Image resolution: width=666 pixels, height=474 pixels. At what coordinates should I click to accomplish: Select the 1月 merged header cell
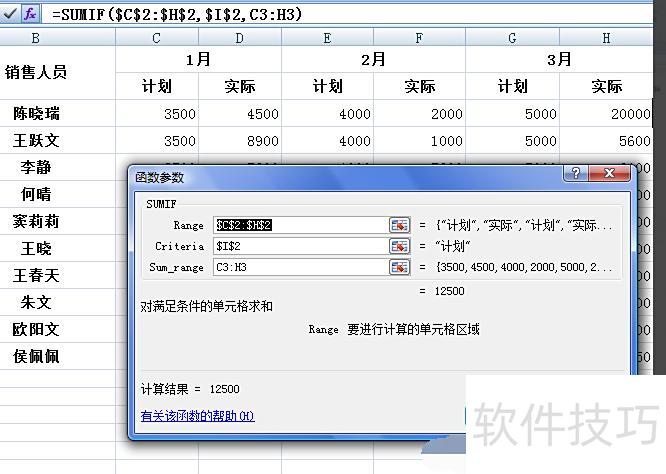(198, 59)
